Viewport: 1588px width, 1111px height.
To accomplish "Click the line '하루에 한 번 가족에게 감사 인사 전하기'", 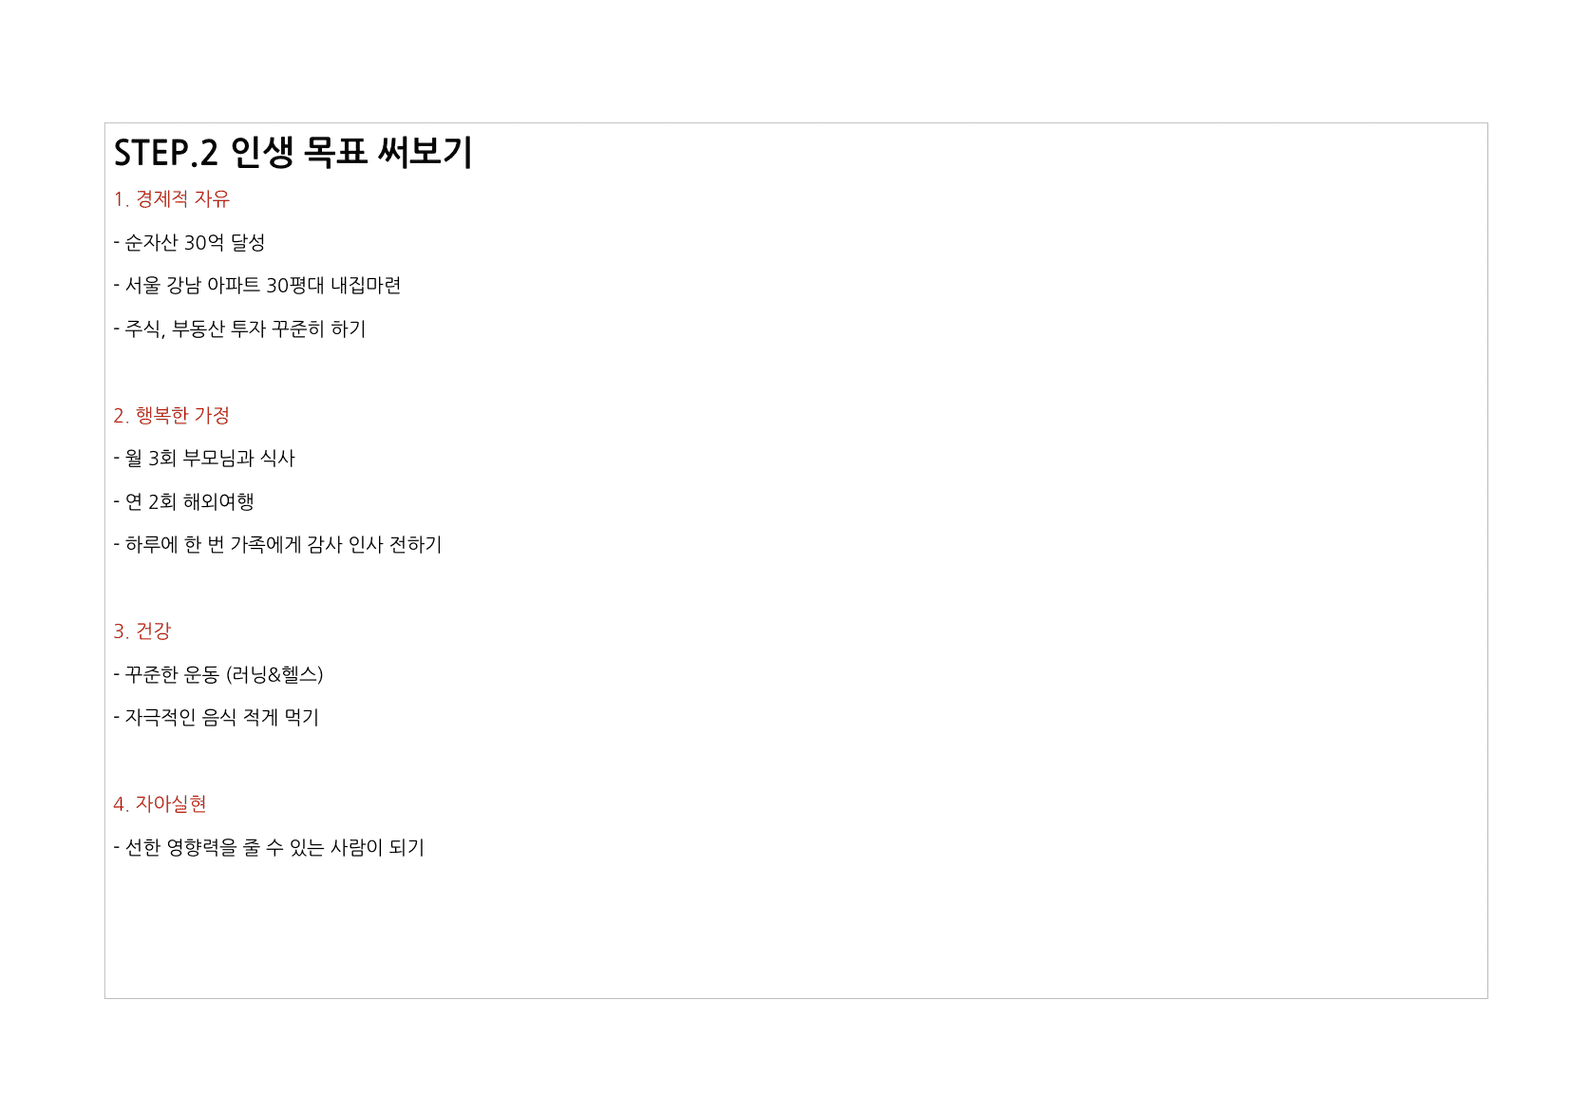I will pos(277,545).
